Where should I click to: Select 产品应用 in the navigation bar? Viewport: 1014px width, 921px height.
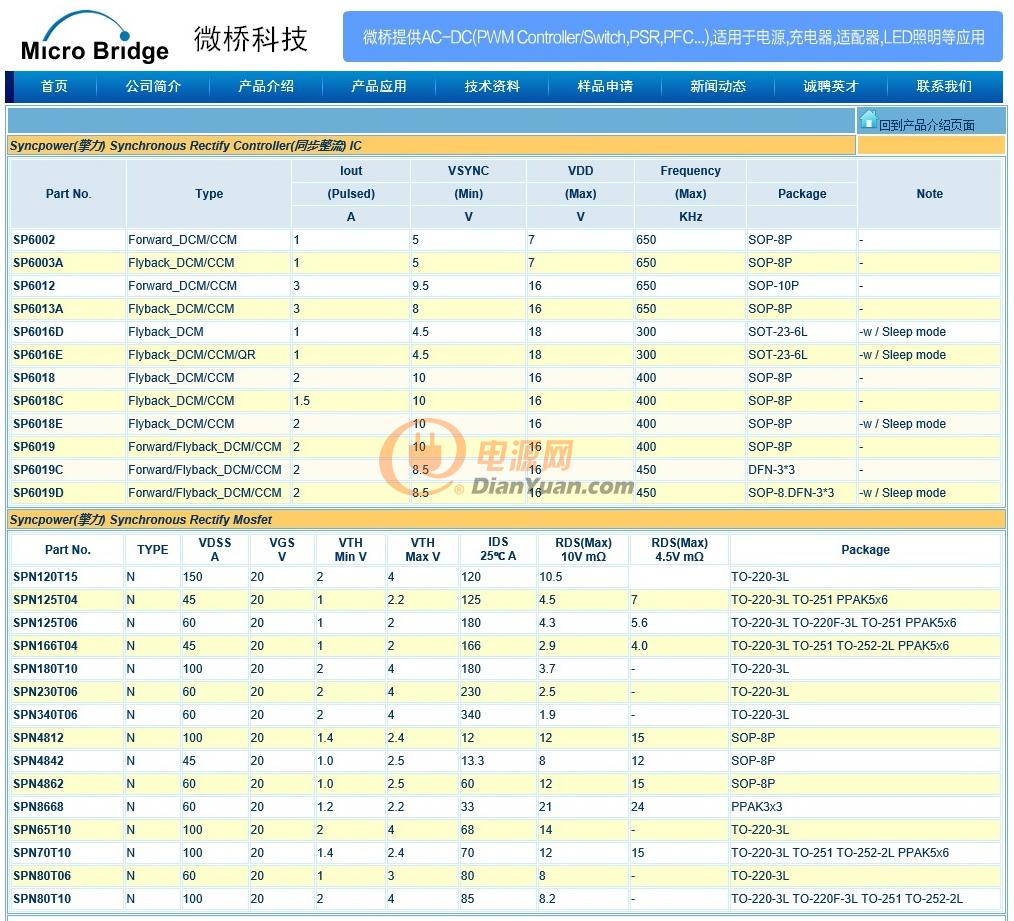click(x=379, y=86)
